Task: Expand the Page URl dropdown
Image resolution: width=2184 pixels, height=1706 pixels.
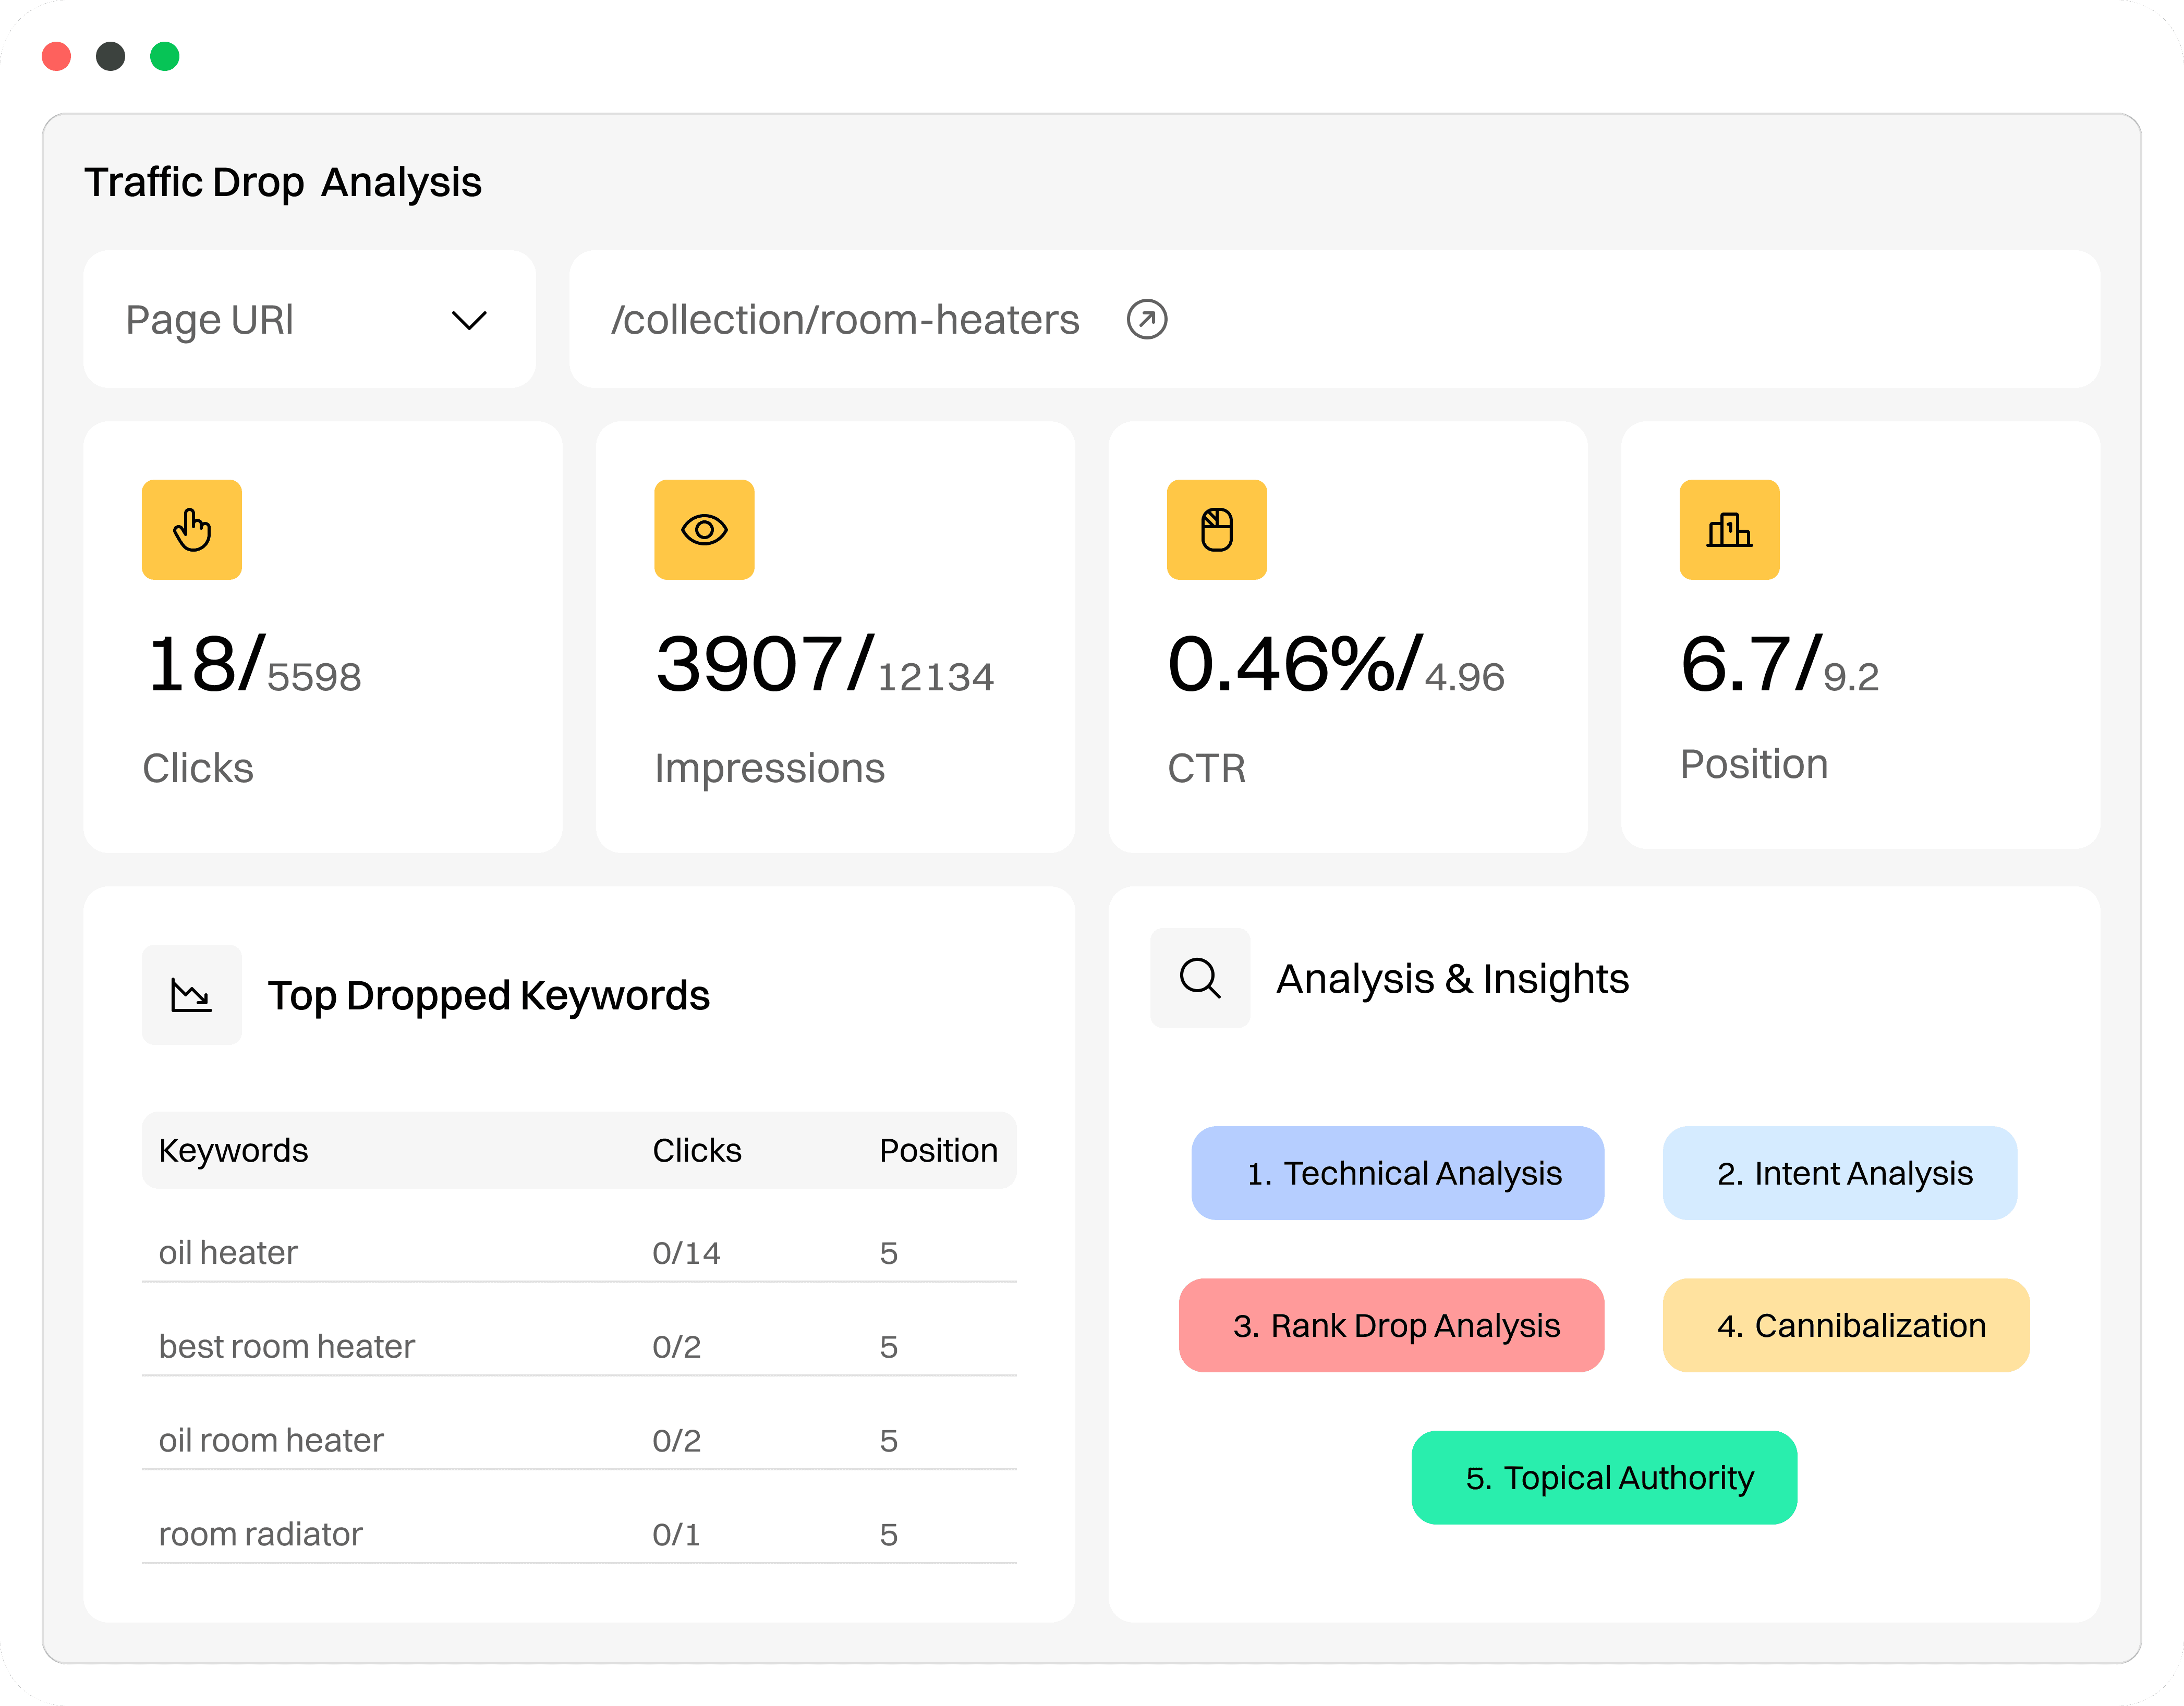Action: point(309,320)
